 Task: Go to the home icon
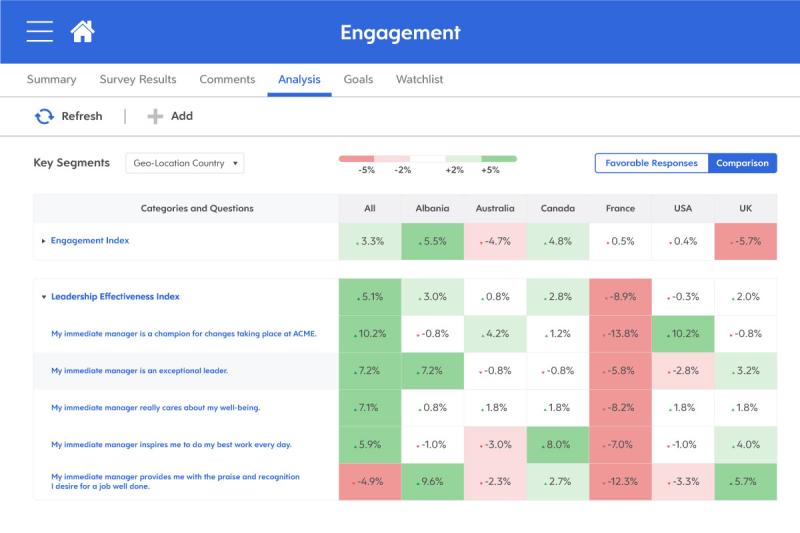tap(82, 32)
